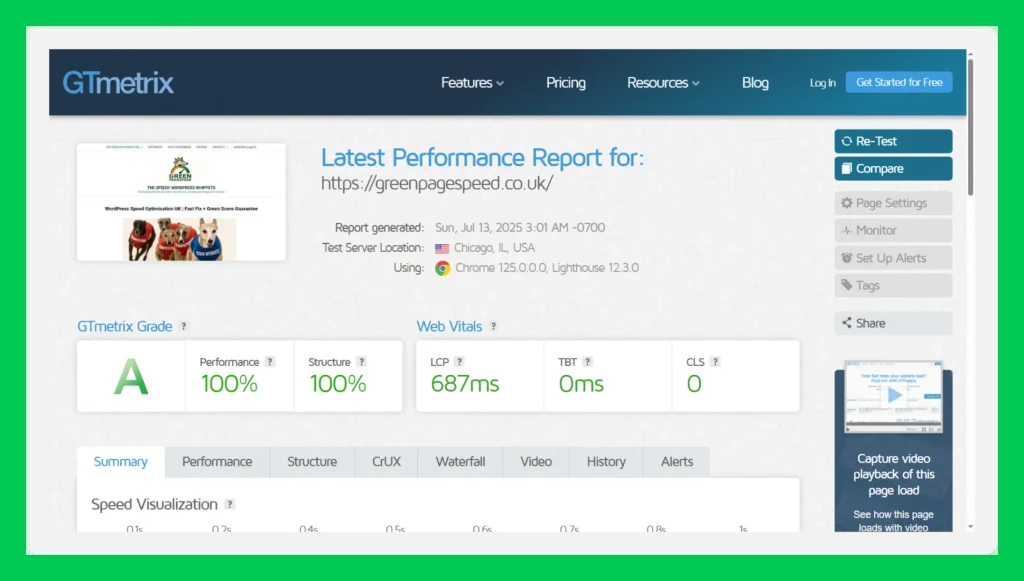The height and width of the screenshot is (581, 1024).
Task: Open the History tab
Action: [x=606, y=462]
